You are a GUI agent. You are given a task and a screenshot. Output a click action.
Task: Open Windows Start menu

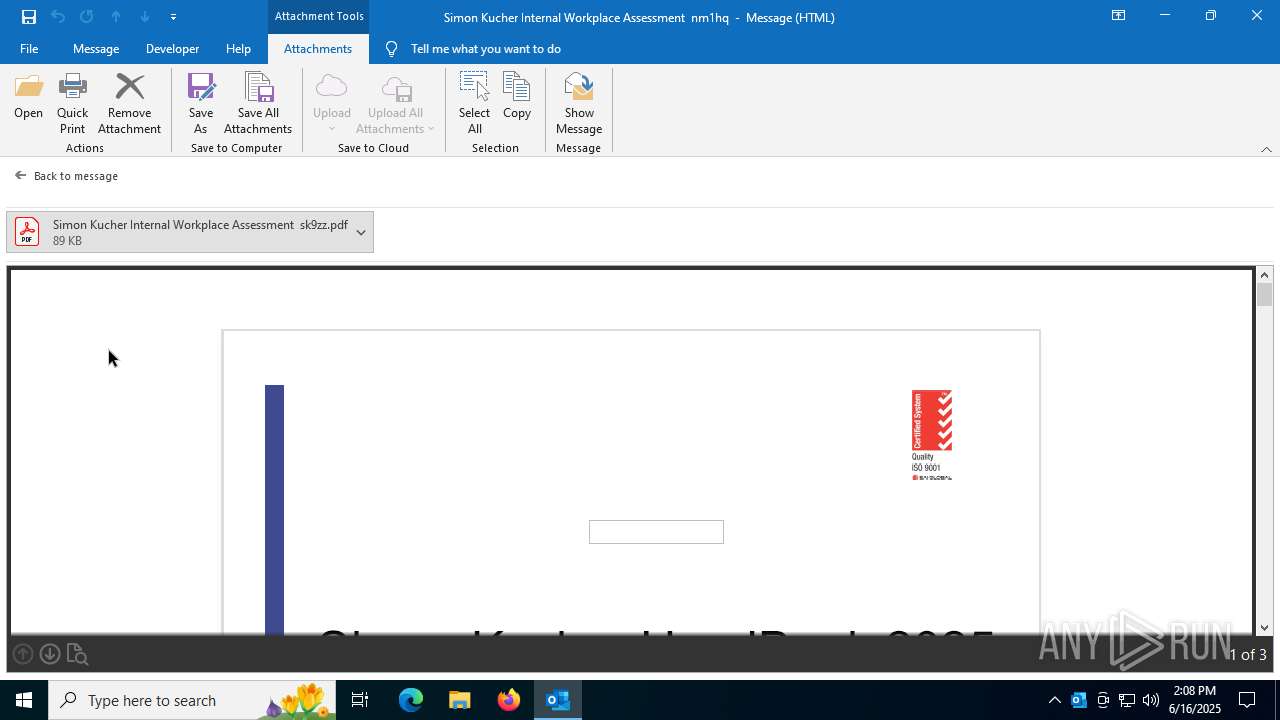(24, 700)
